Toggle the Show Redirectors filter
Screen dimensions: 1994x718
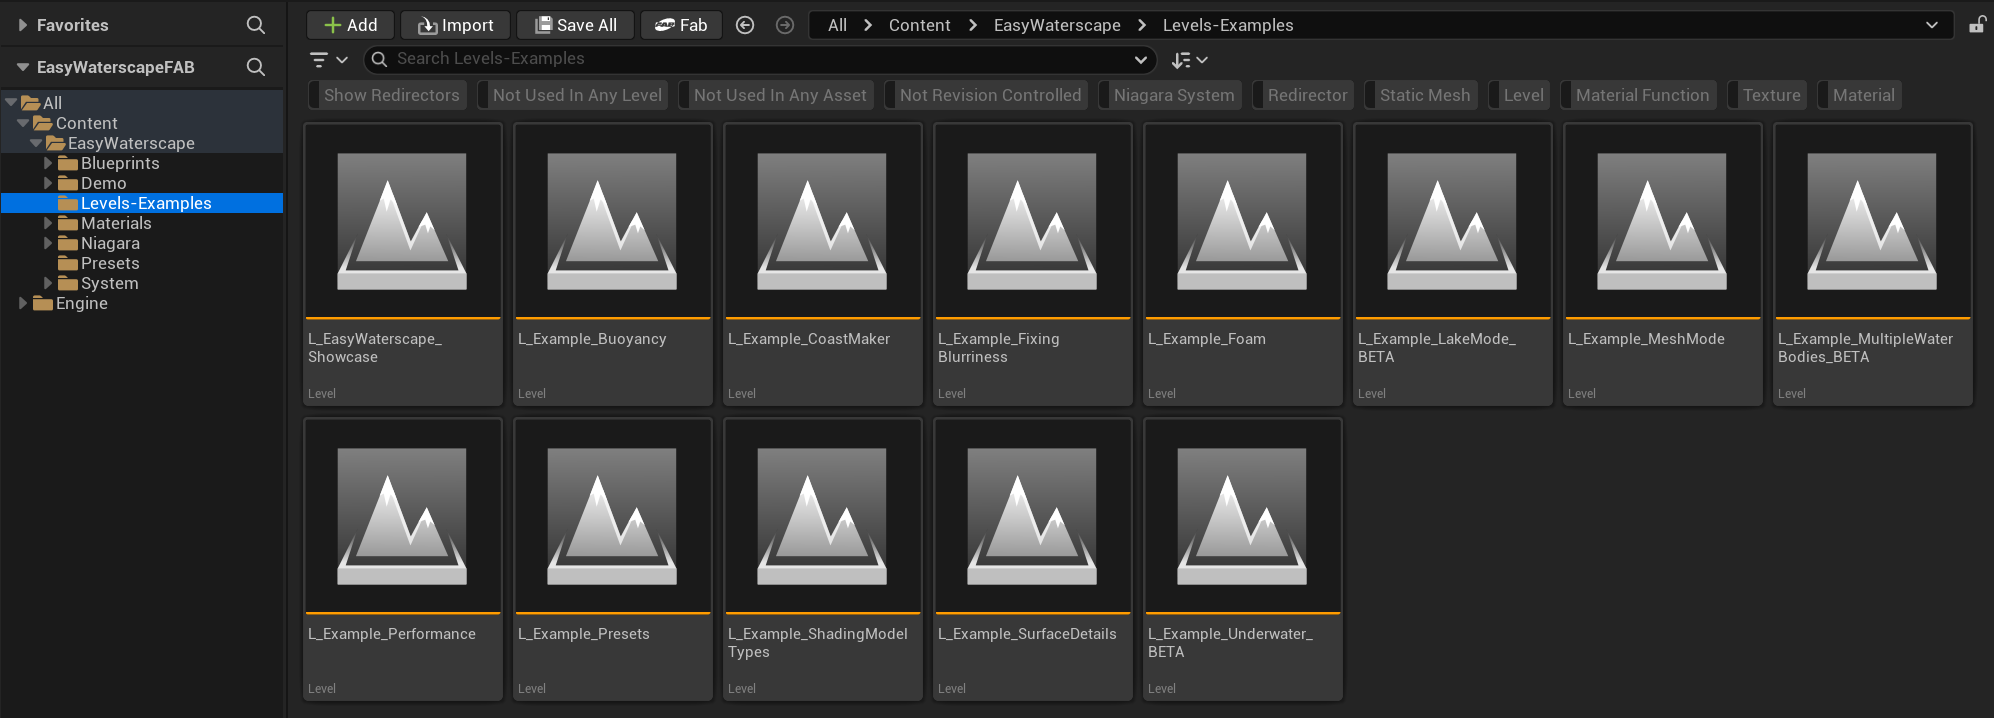(x=388, y=95)
